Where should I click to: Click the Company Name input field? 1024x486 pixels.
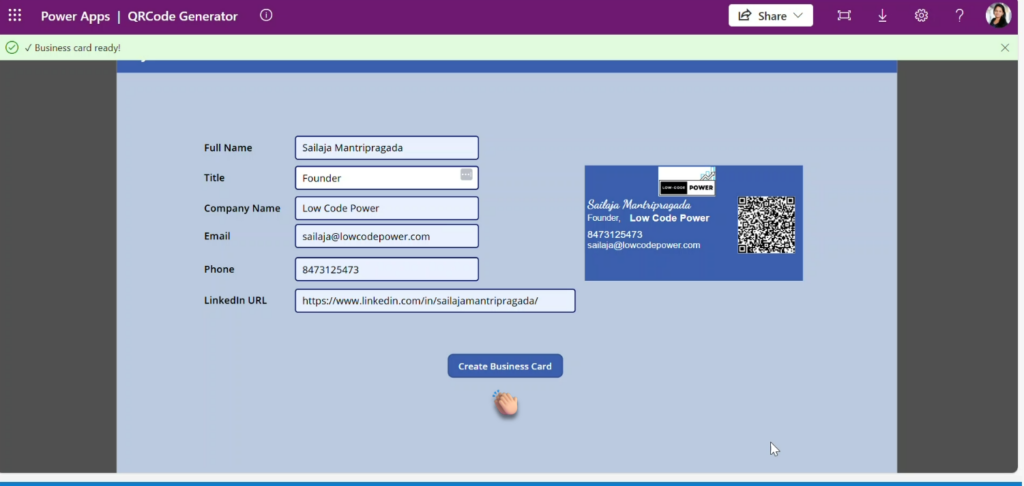(x=387, y=208)
